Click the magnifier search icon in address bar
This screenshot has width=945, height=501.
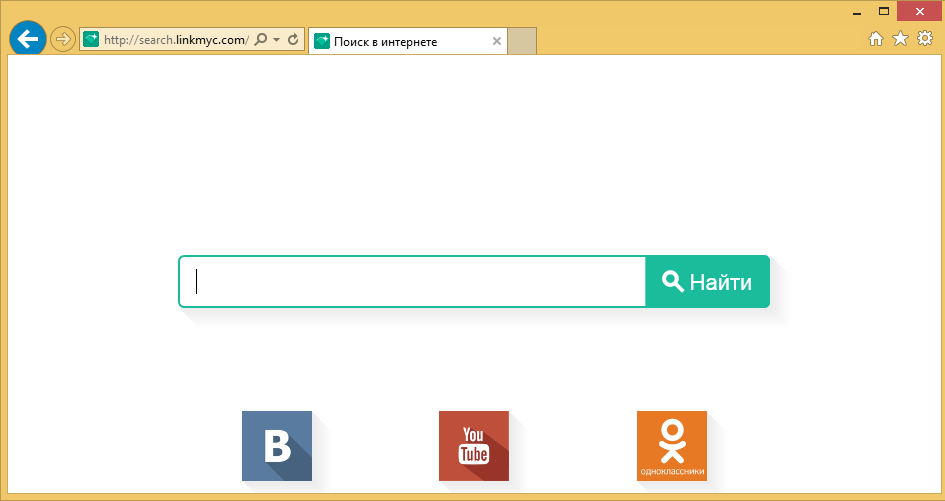(x=260, y=40)
